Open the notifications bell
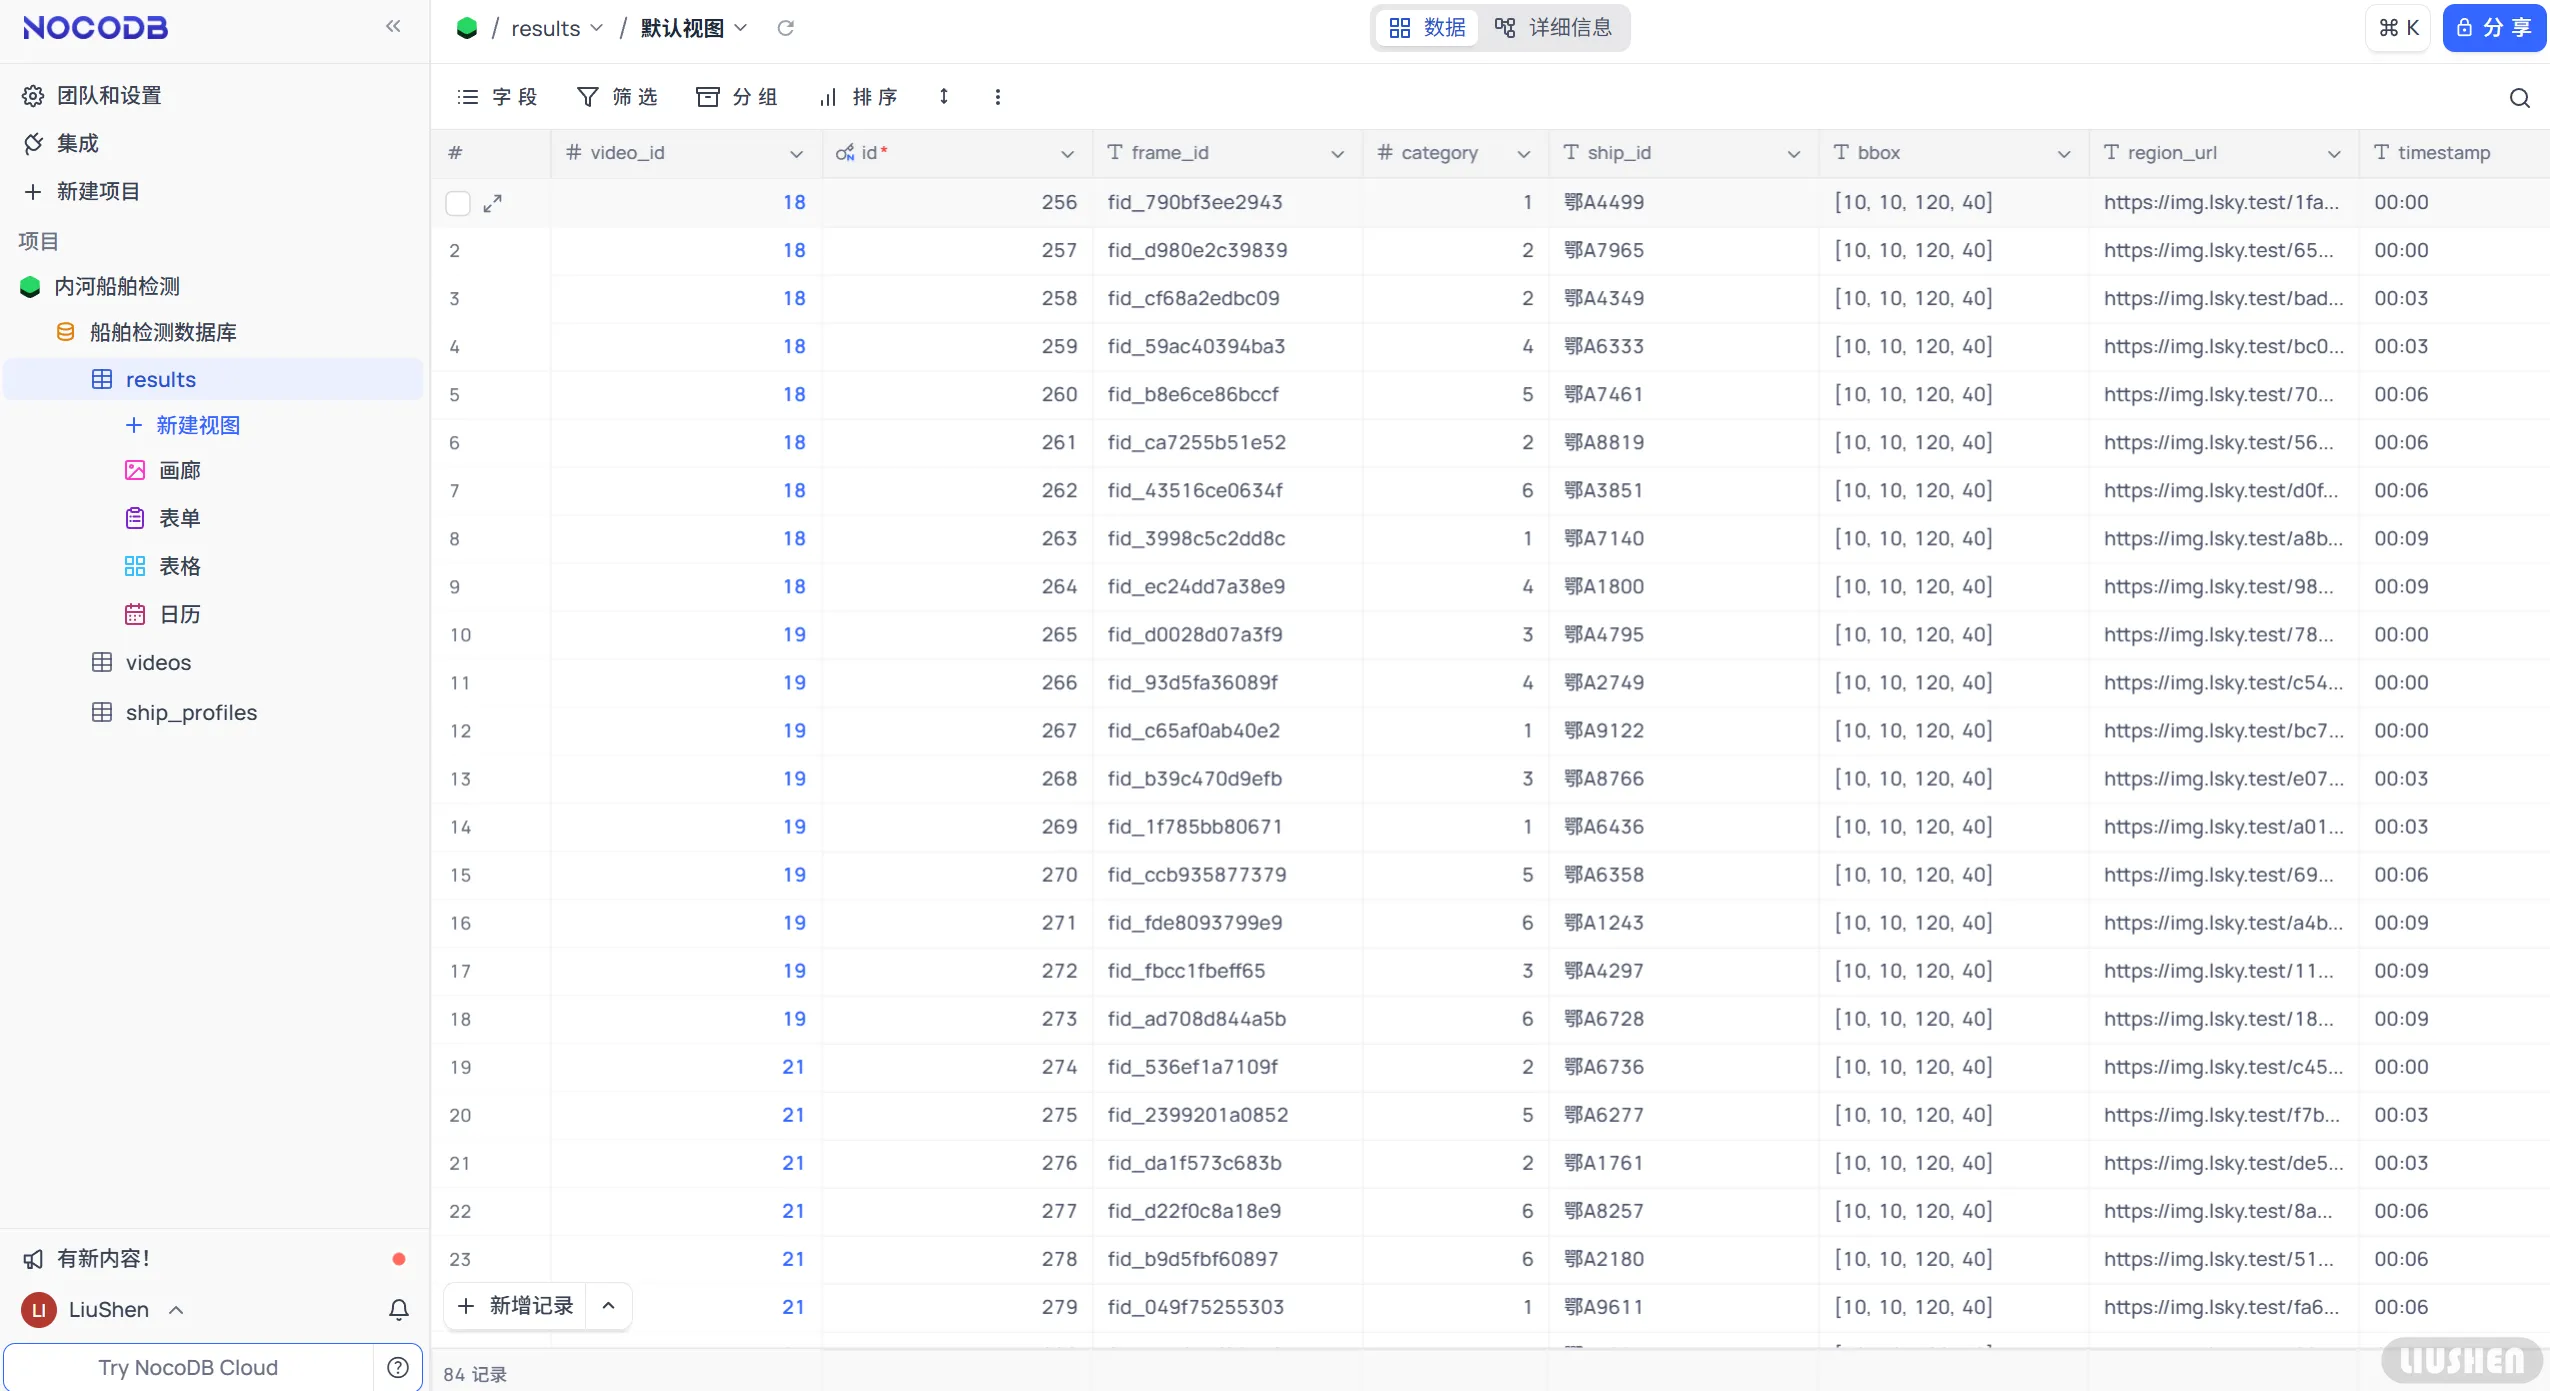Viewport: 2550px width, 1391px height. (x=398, y=1309)
